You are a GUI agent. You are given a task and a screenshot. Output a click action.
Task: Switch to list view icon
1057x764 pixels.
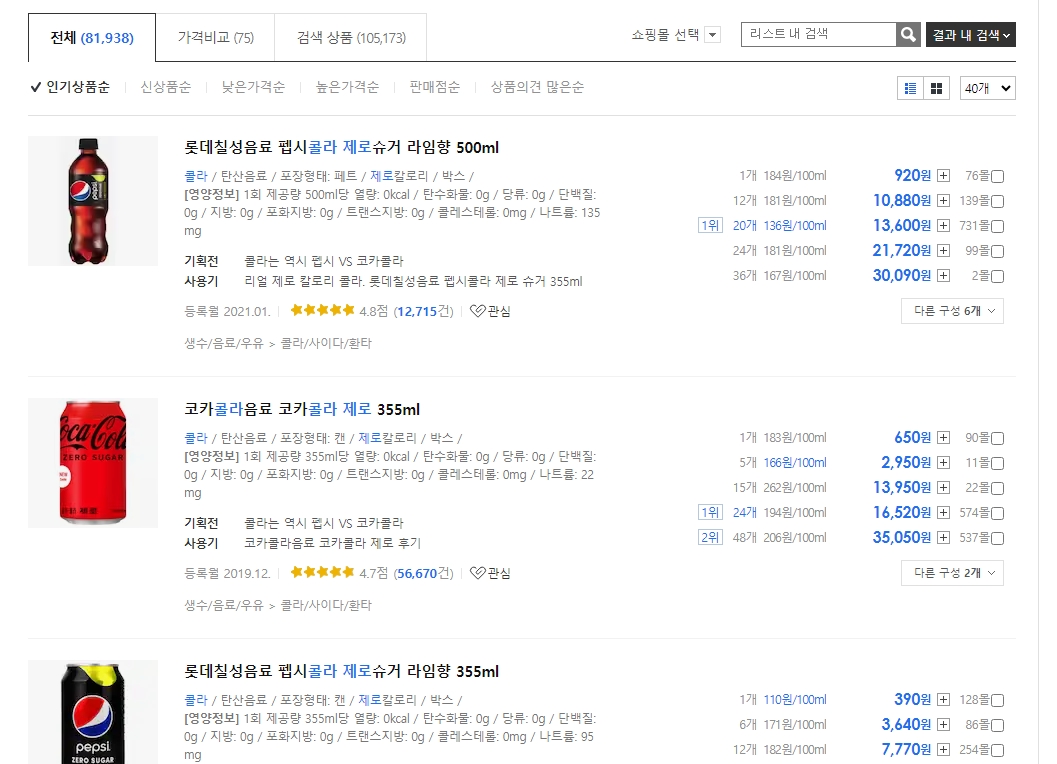[x=910, y=88]
